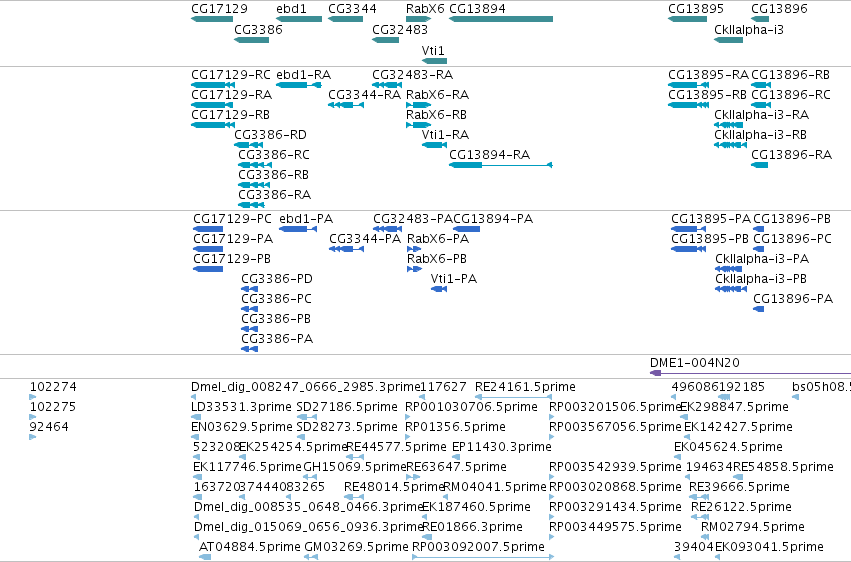Image resolution: width=851 pixels, height=562 pixels.
Task: Click EST EN03629.5prime
Action: coord(196,437)
